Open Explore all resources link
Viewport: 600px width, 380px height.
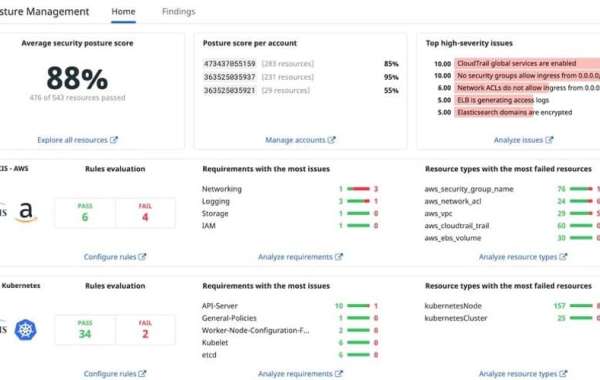coord(72,140)
